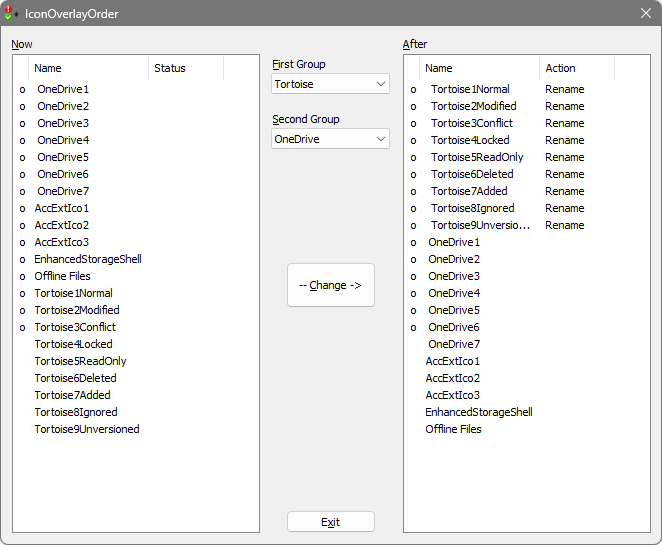Click the Exit button
This screenshot has width=662, height=545.
330,522
